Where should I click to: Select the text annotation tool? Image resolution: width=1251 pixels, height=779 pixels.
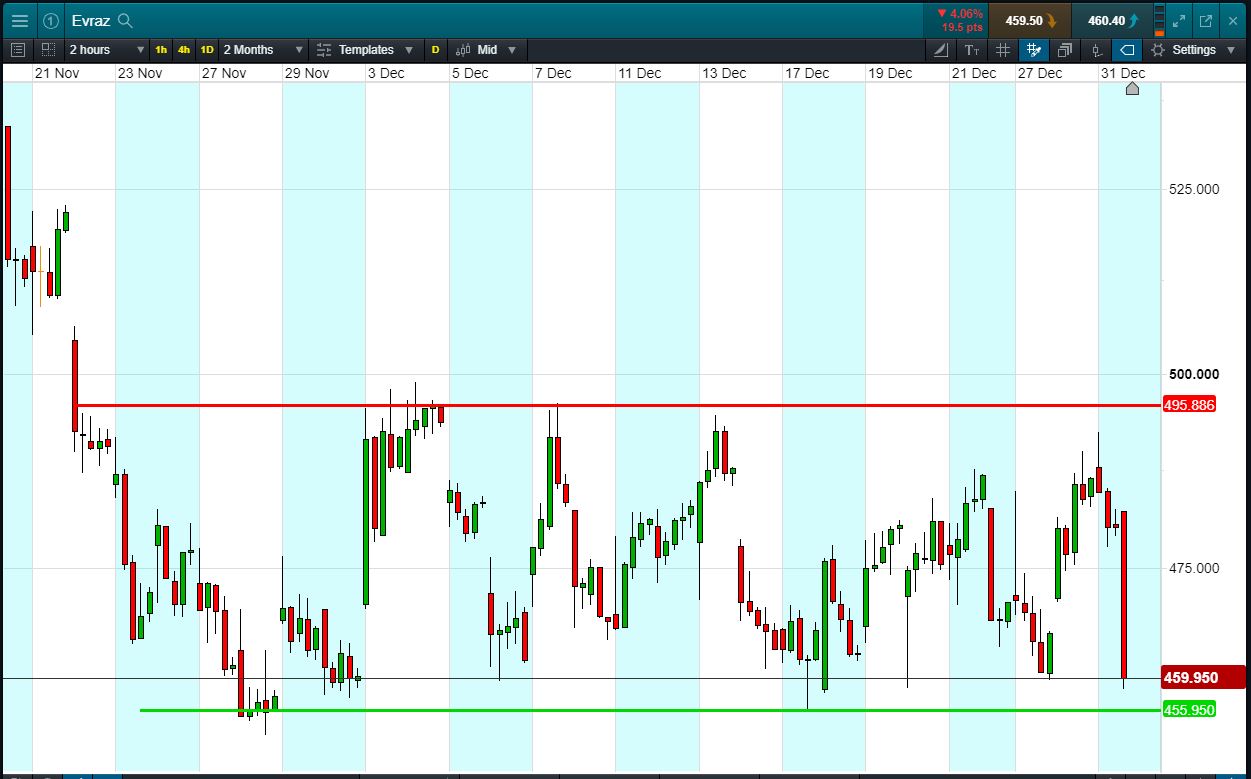[972, 49]
